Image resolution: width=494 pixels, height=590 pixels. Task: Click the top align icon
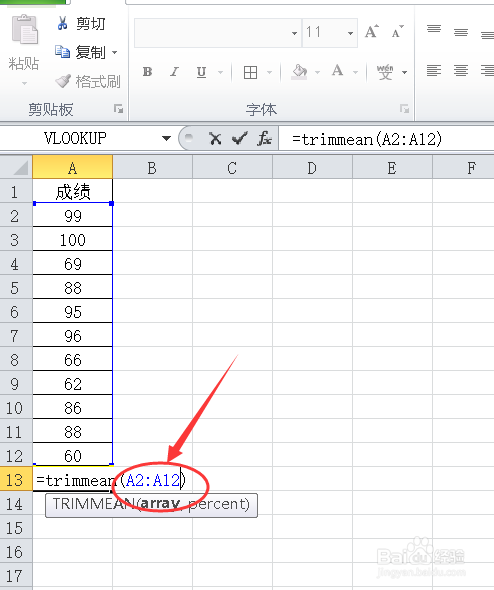pyautogui.click(x=434, y=29)
